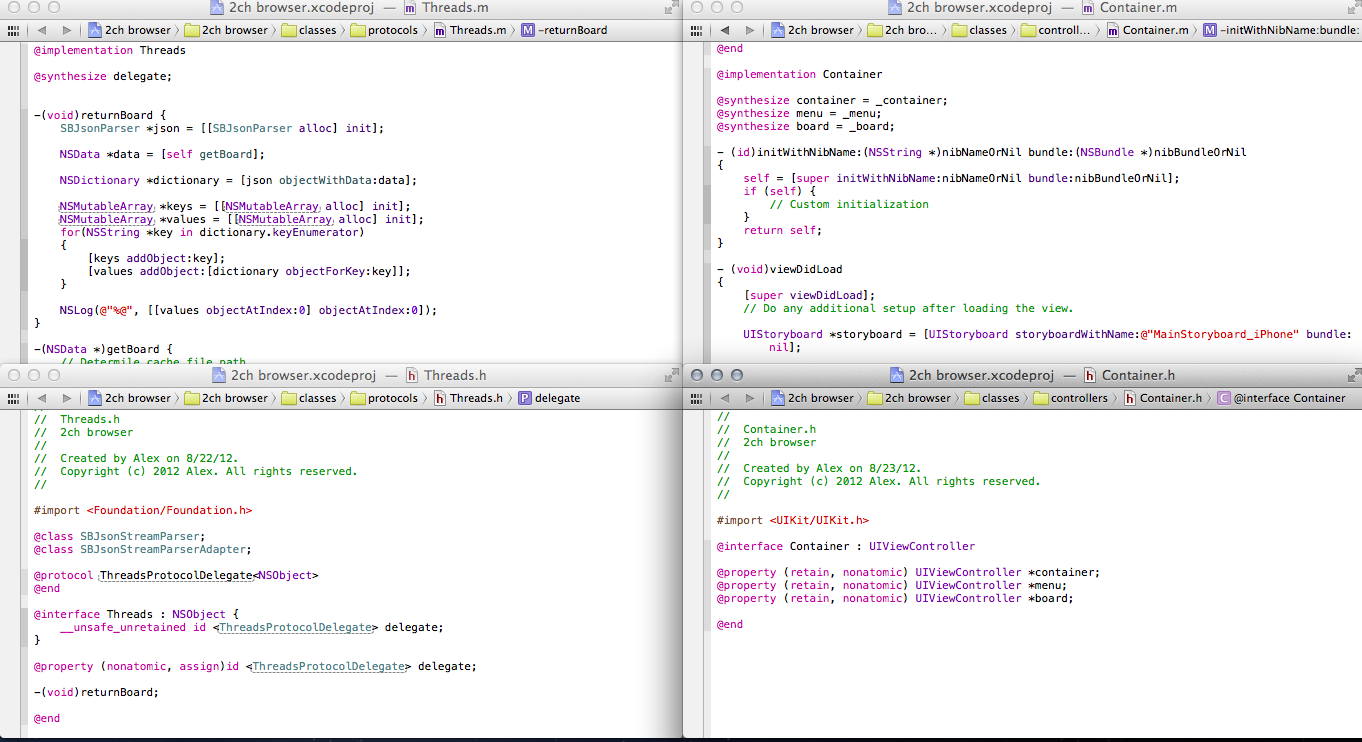1362x742 pixels.
Task: Click '[super viewDidLoad];' line
Action: pos(809,295)
